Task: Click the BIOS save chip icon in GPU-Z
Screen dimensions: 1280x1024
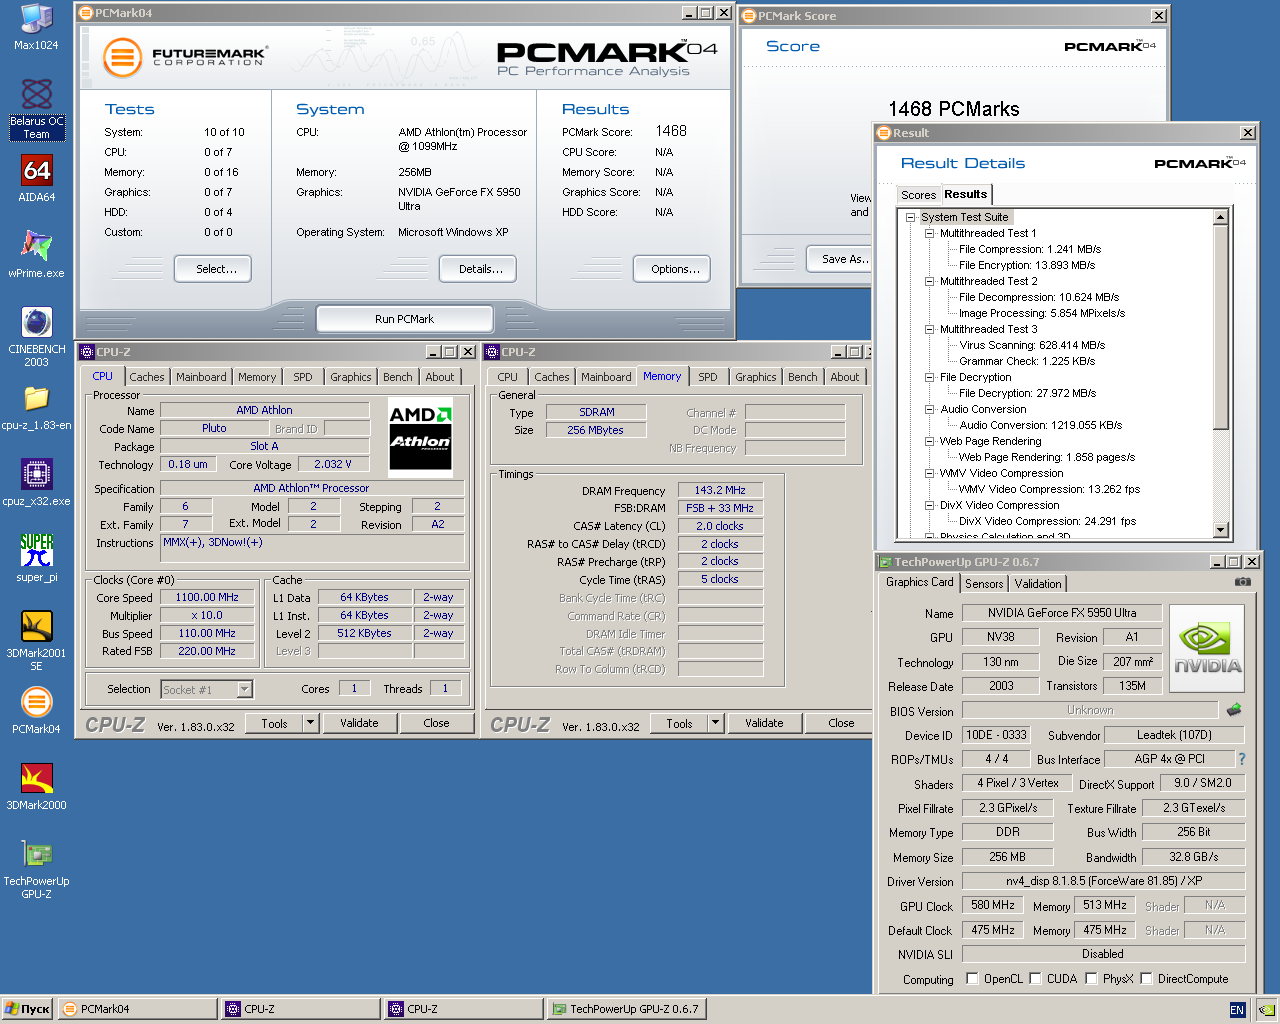Action: [x=1234, y=710]
